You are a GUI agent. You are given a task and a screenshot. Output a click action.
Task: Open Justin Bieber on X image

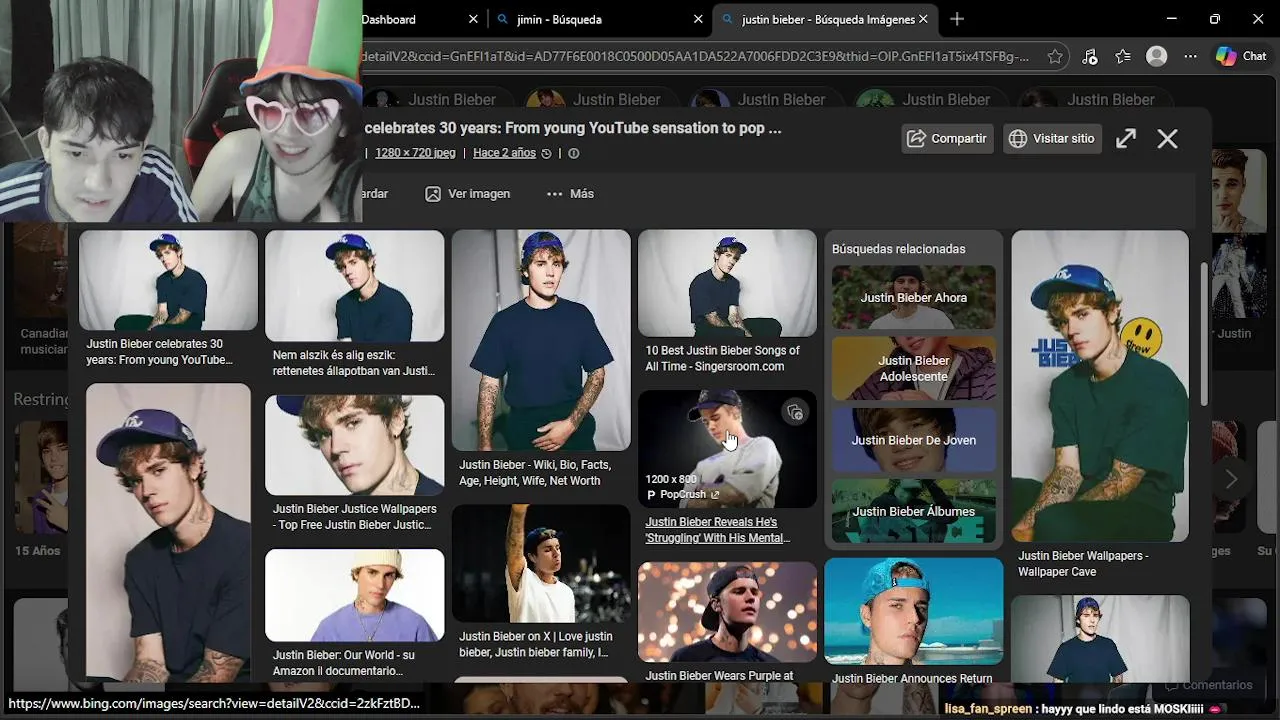[x=541, y=564]
